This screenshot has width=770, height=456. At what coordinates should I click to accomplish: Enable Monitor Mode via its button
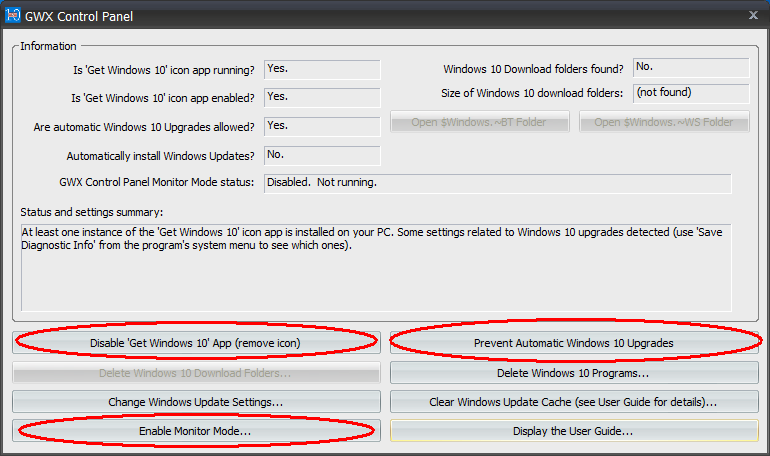[x=196, y=431]
